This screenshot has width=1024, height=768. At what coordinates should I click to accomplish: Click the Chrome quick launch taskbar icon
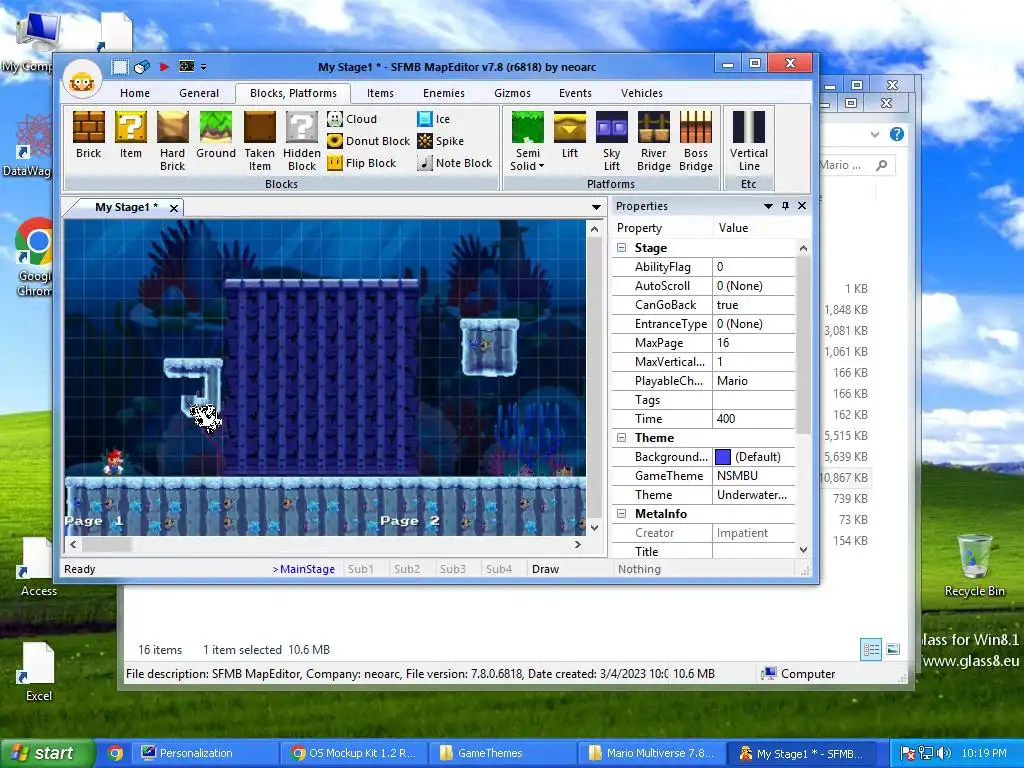116,753
